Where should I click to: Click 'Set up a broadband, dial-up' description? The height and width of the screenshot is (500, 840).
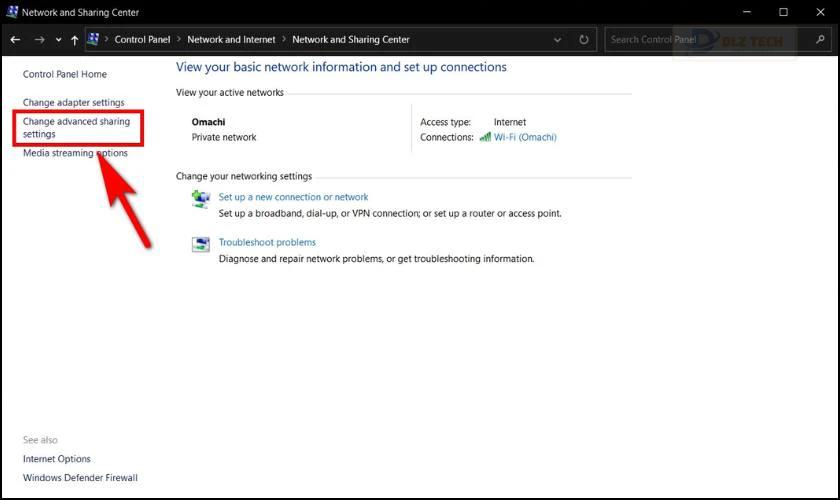click(x=390, y=213)
